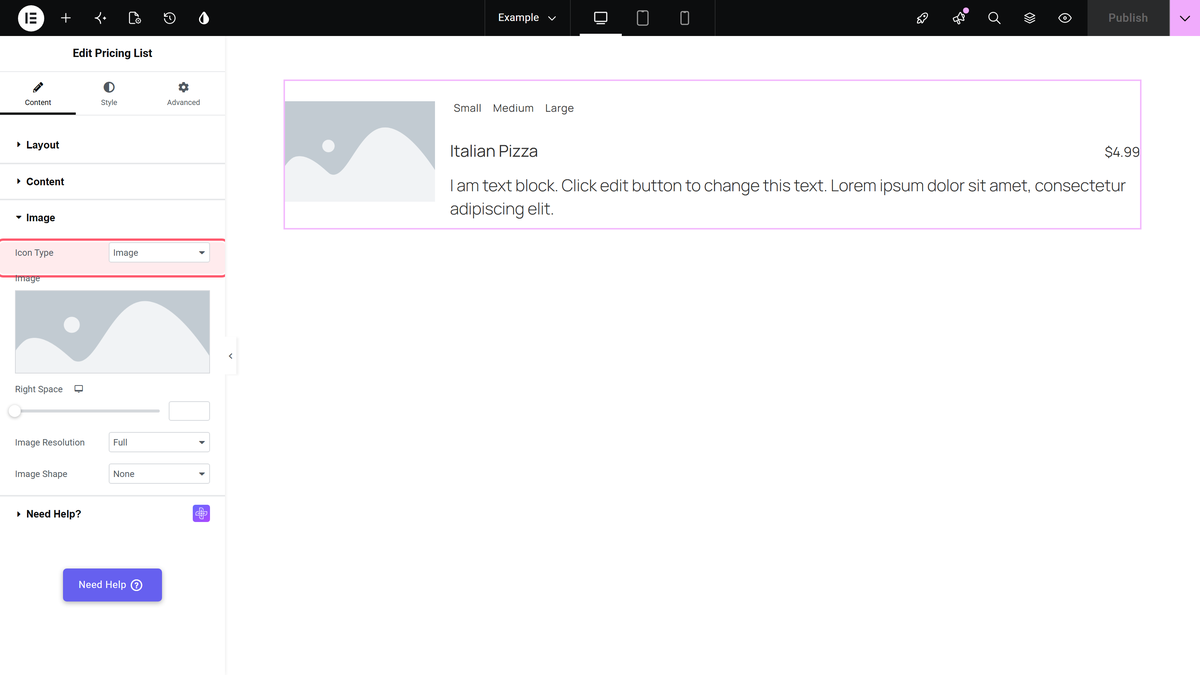Viewport: 1200px width, 675px height.
Task: Add a new element with plus icon
Action: click(x=66, y=18)
